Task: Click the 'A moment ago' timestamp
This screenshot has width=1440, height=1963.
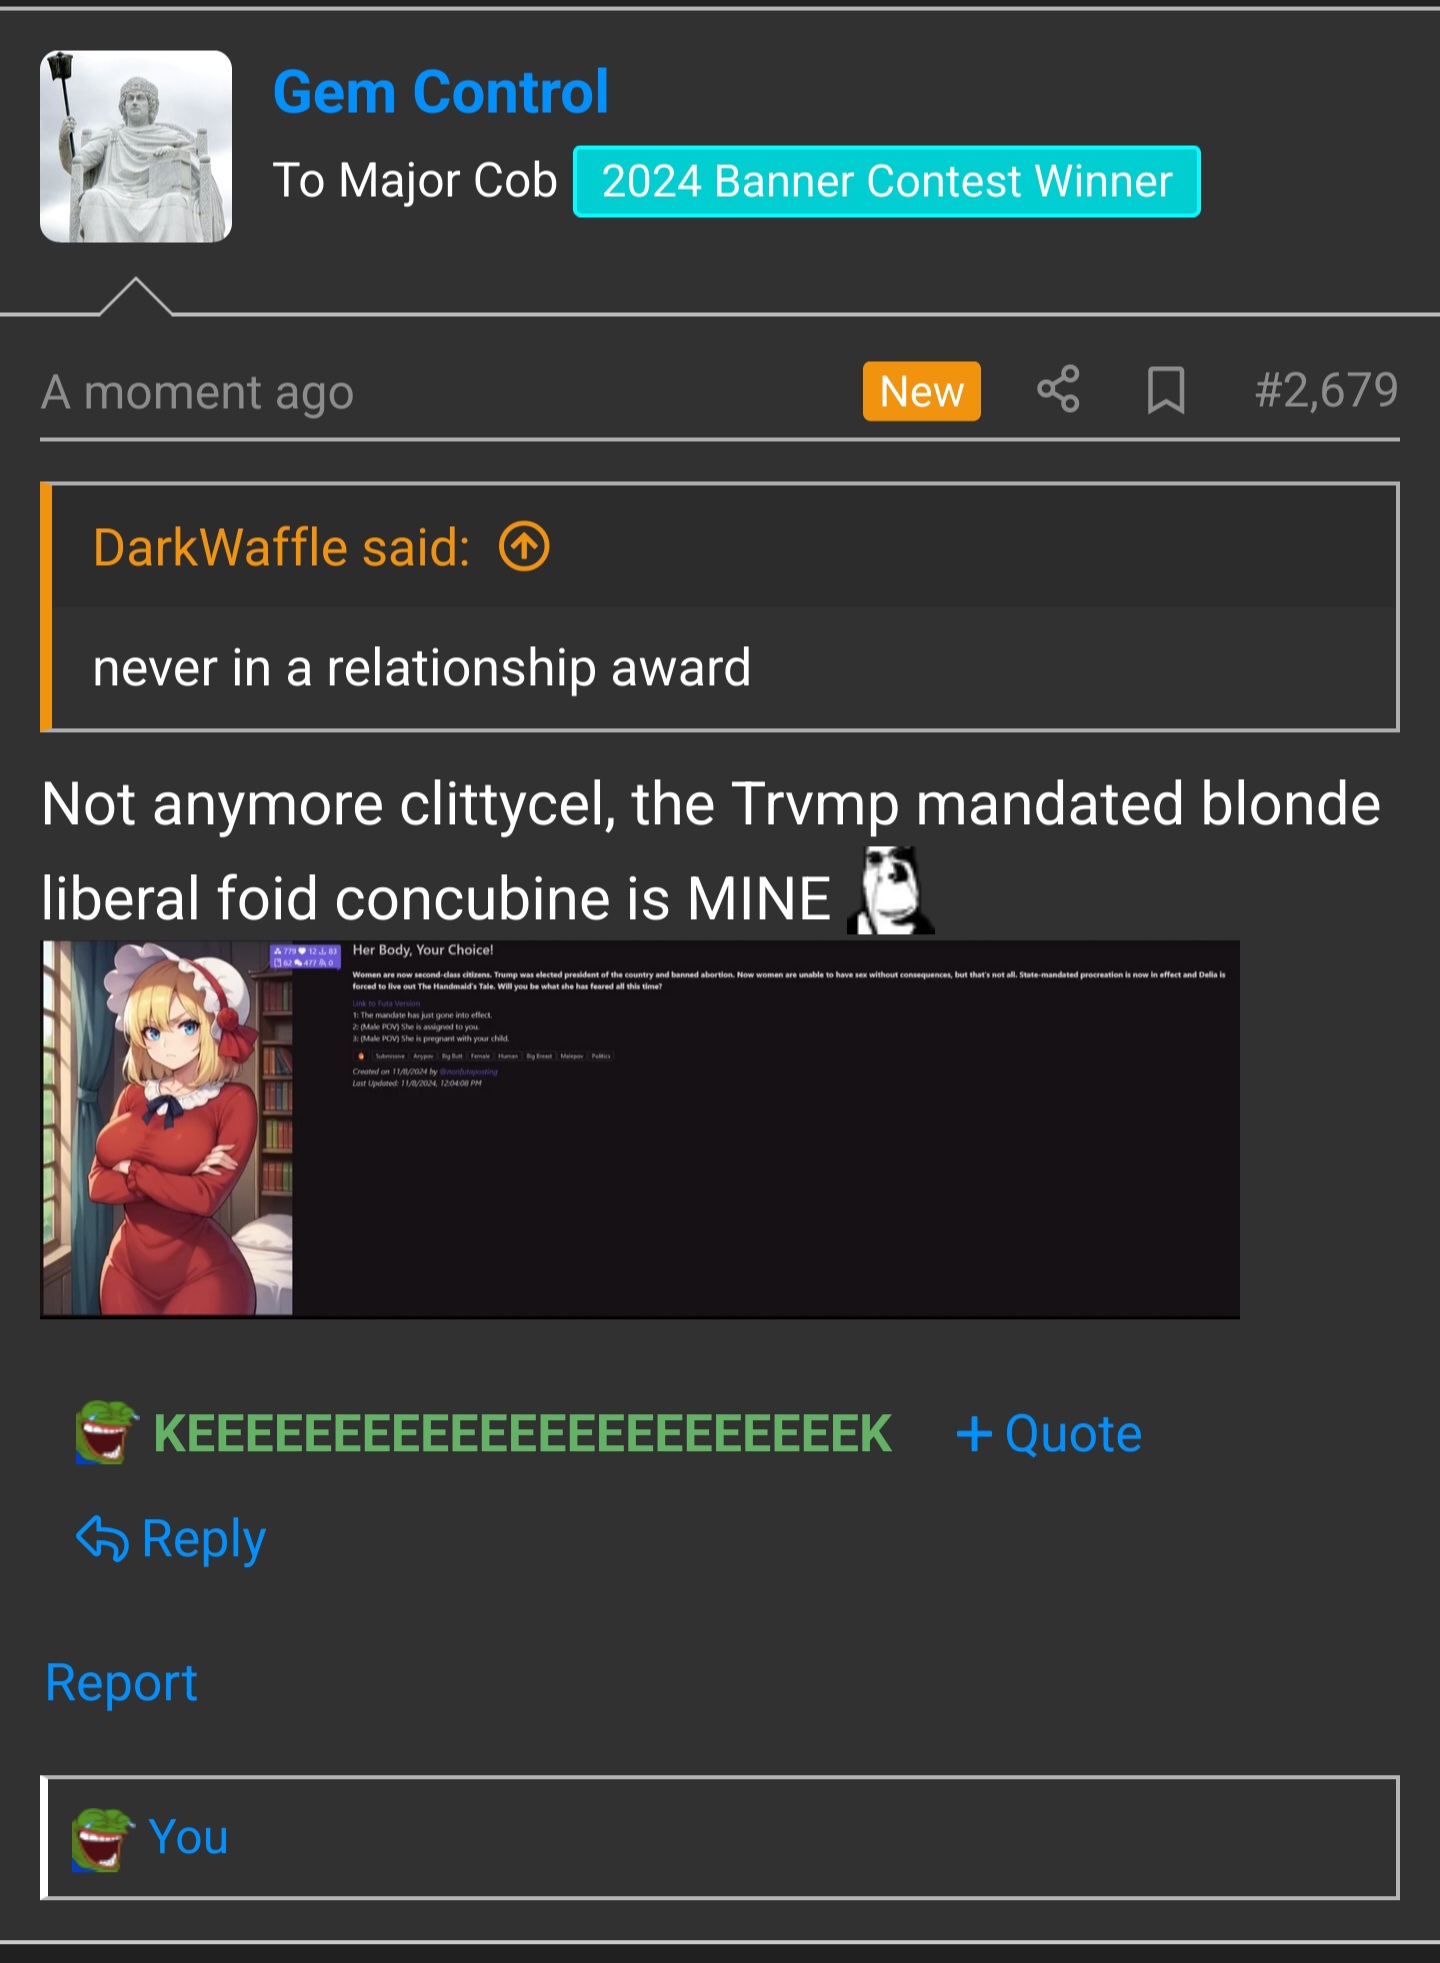Action: pos(197,392)
